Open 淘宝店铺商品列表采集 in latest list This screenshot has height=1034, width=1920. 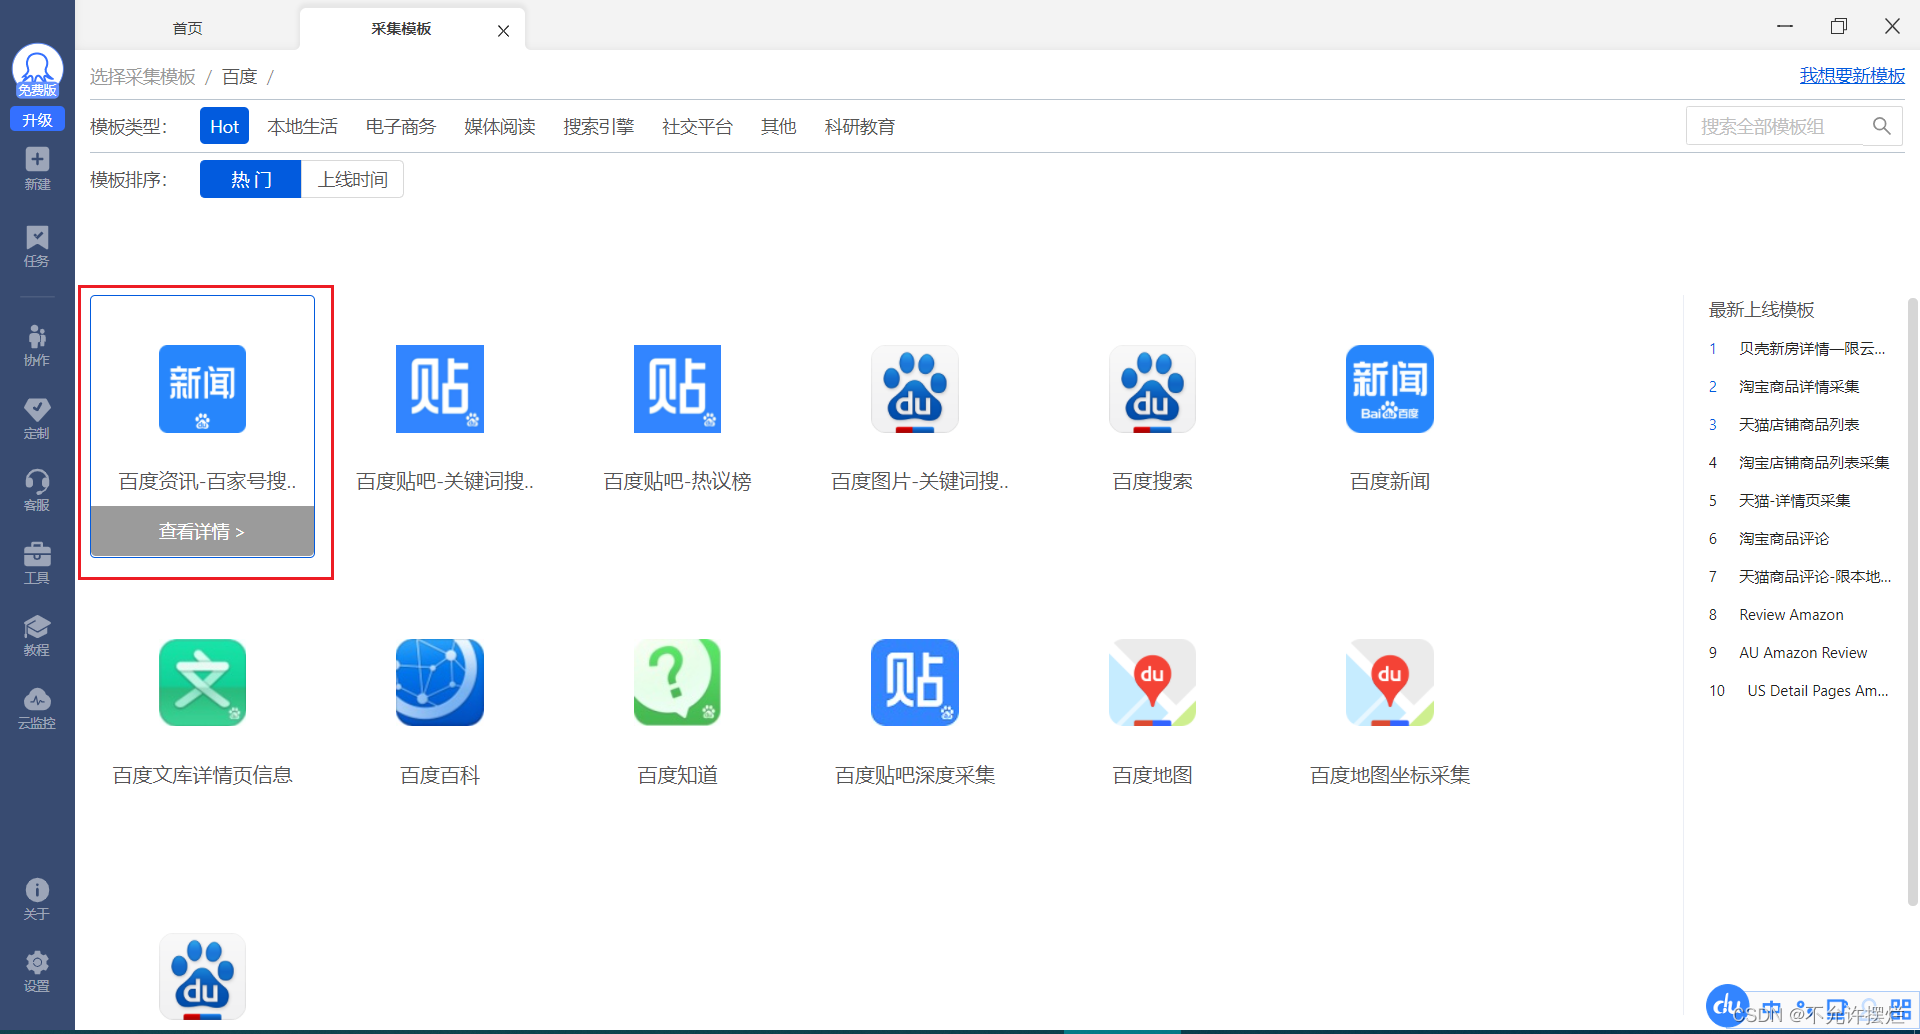pos(1814,463)
